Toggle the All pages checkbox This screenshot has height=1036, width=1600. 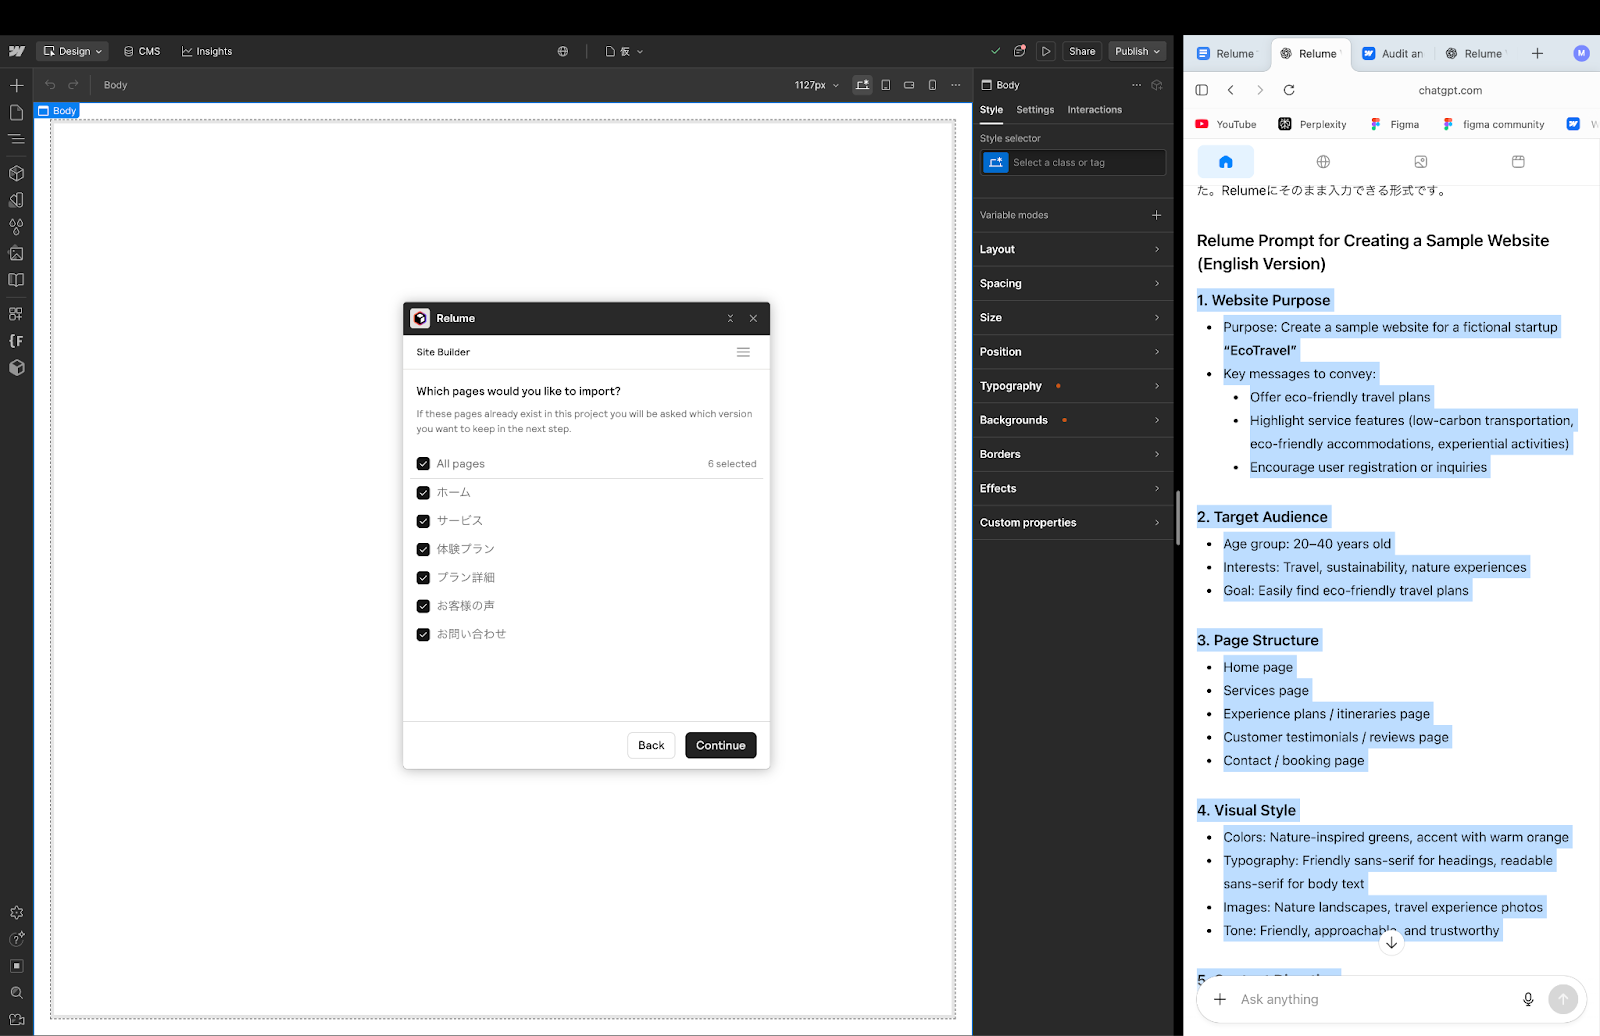coord(423,464)
